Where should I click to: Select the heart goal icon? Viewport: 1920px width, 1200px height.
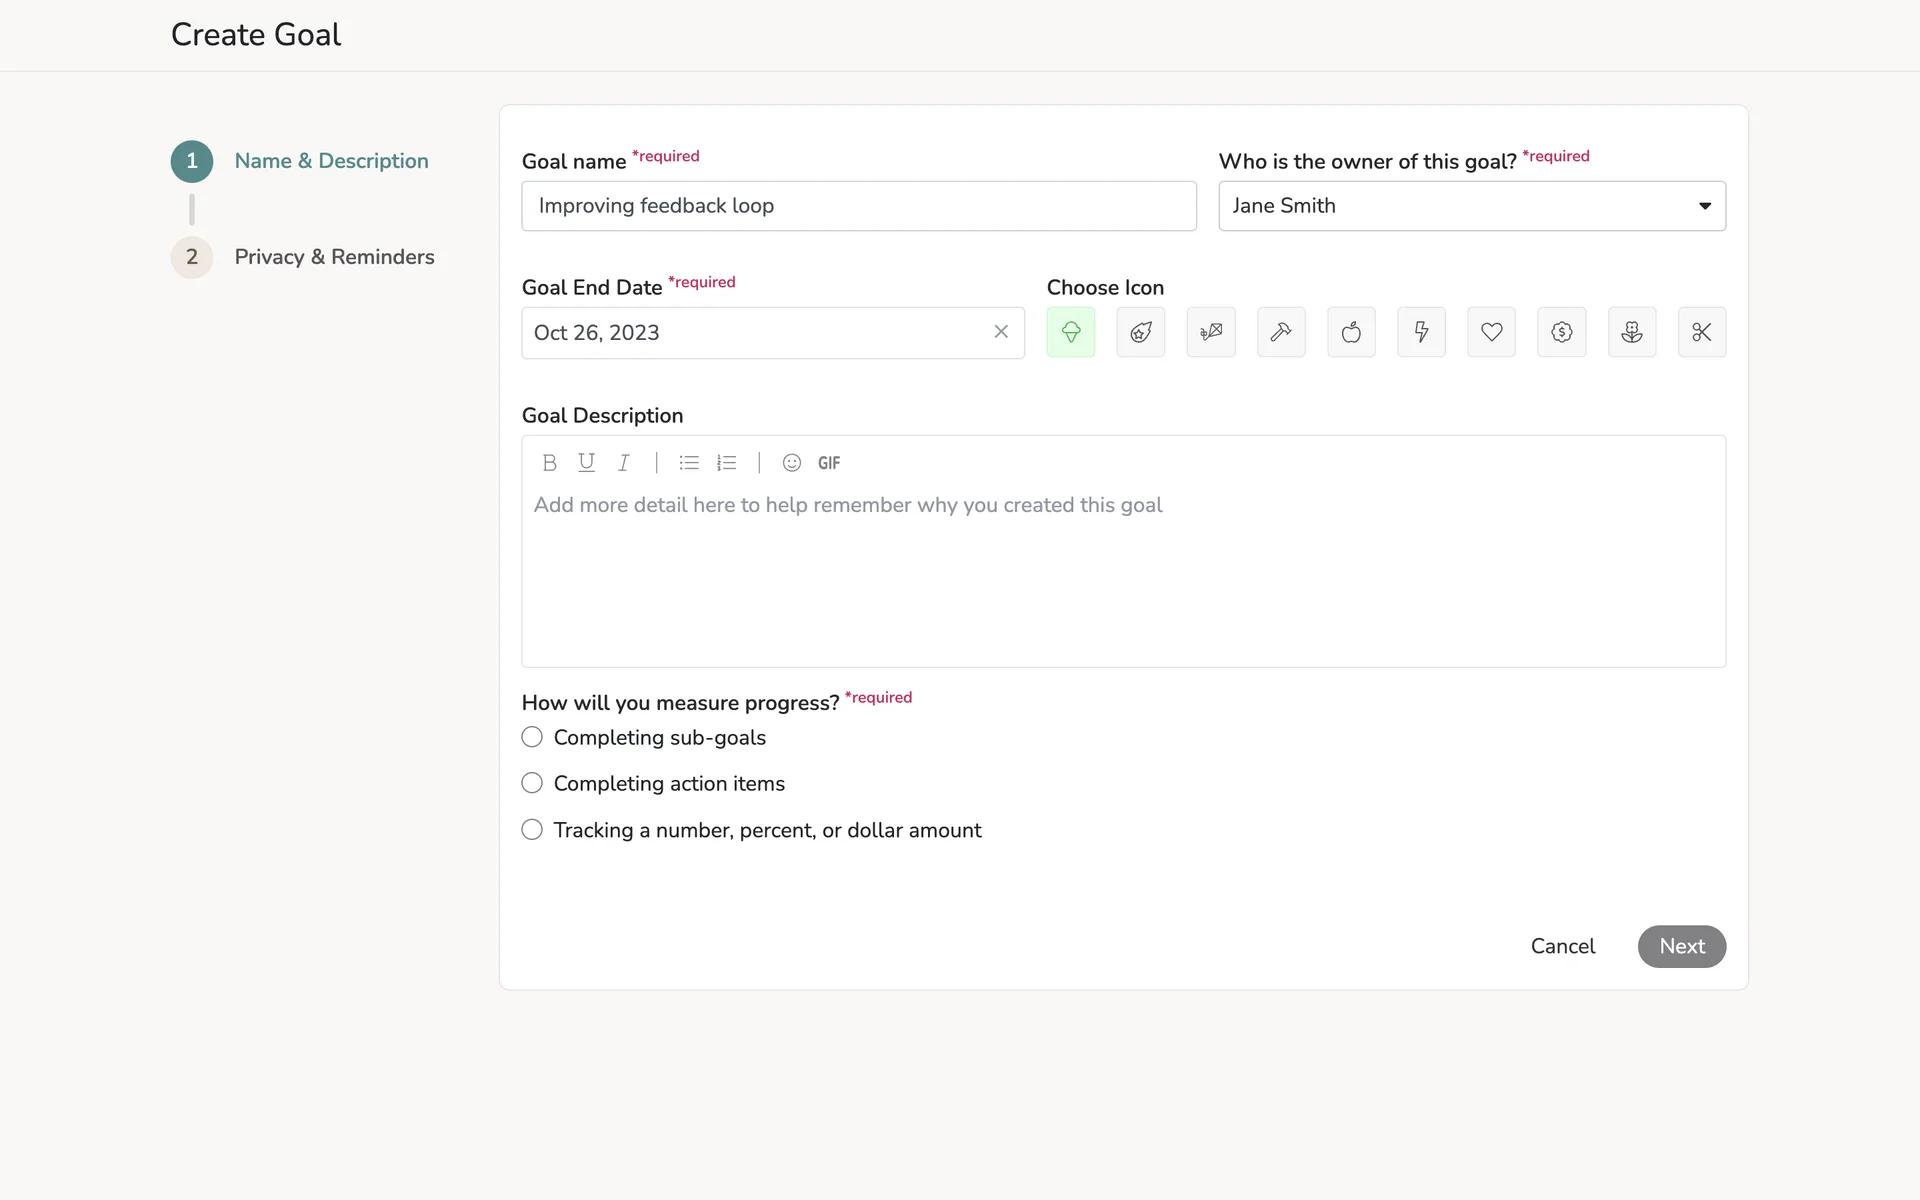[1491, 332]
